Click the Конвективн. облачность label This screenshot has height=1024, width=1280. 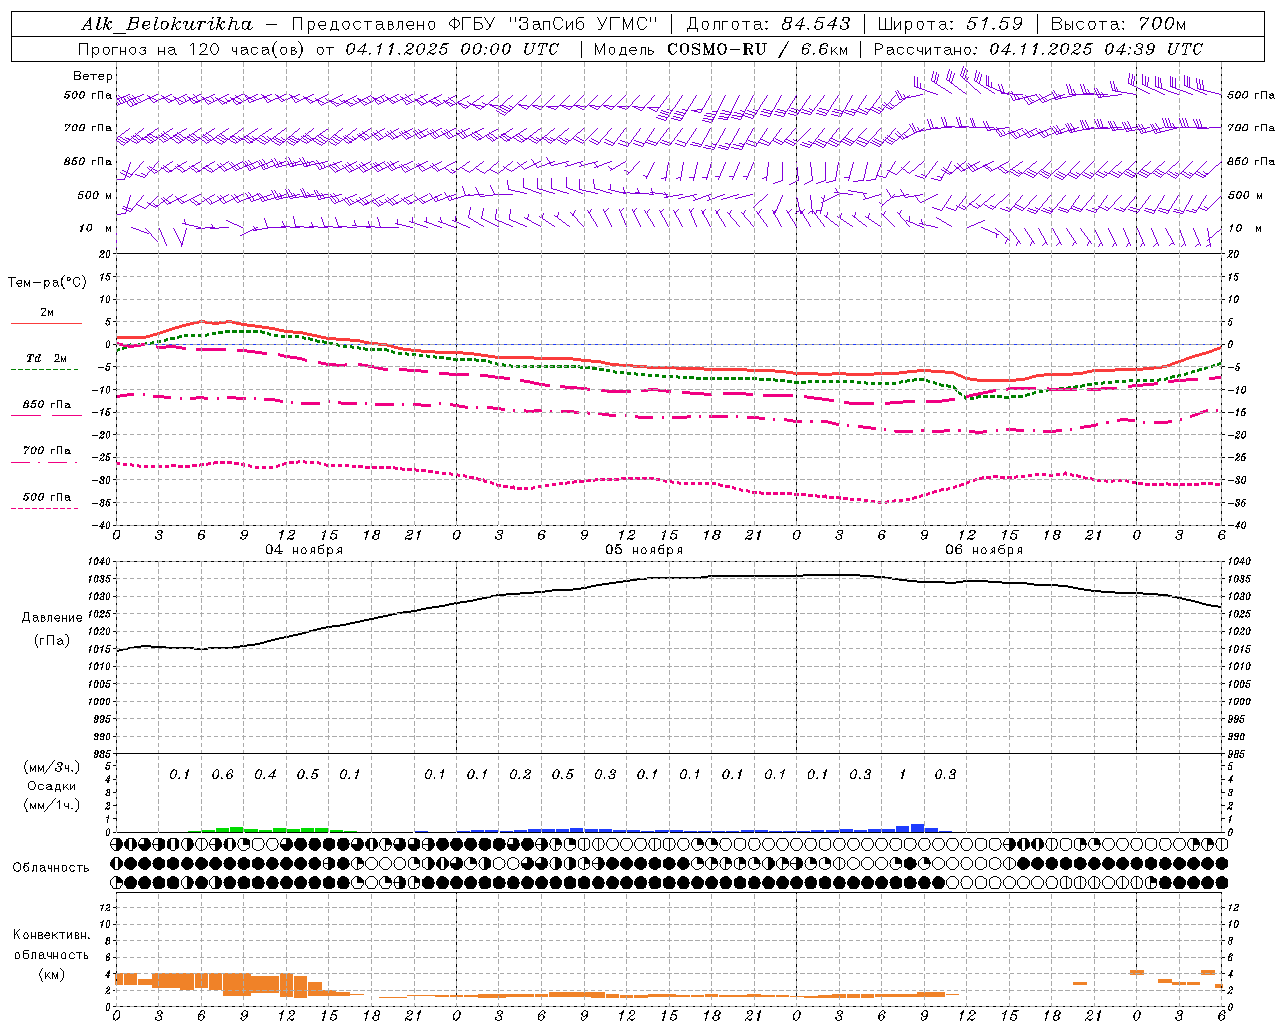pyautogui.click(x=51, y=944)
